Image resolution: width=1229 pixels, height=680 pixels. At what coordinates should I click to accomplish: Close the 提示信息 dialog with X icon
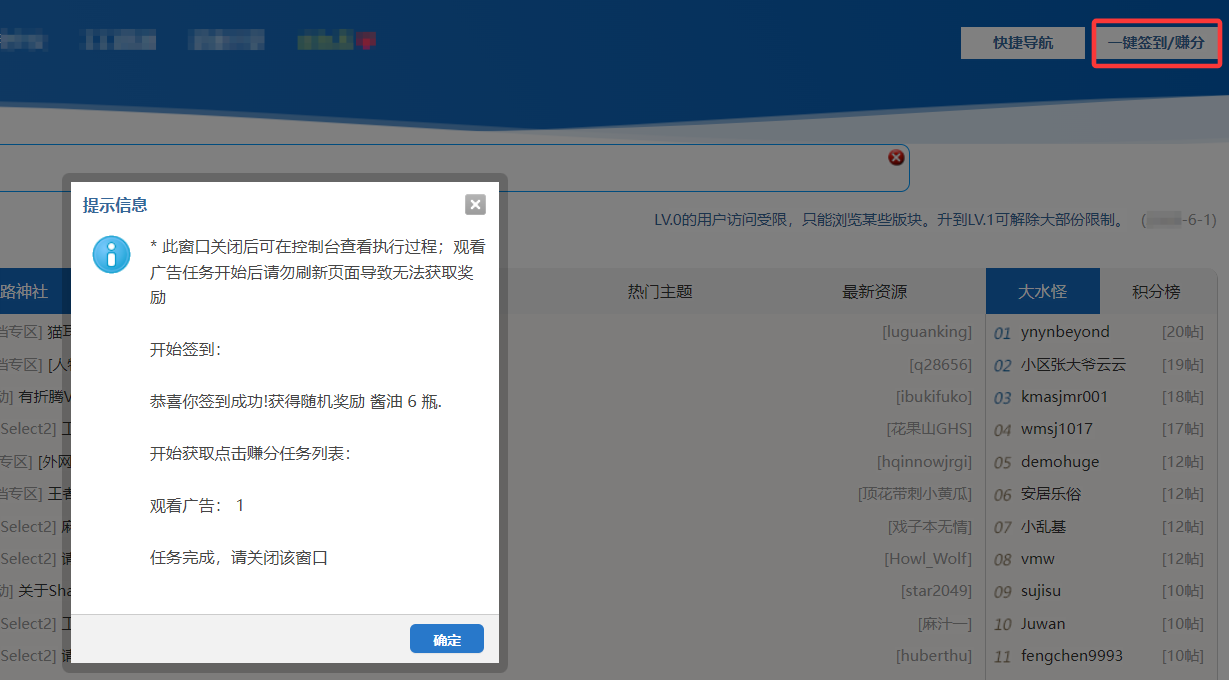click(x=475, y=204)
